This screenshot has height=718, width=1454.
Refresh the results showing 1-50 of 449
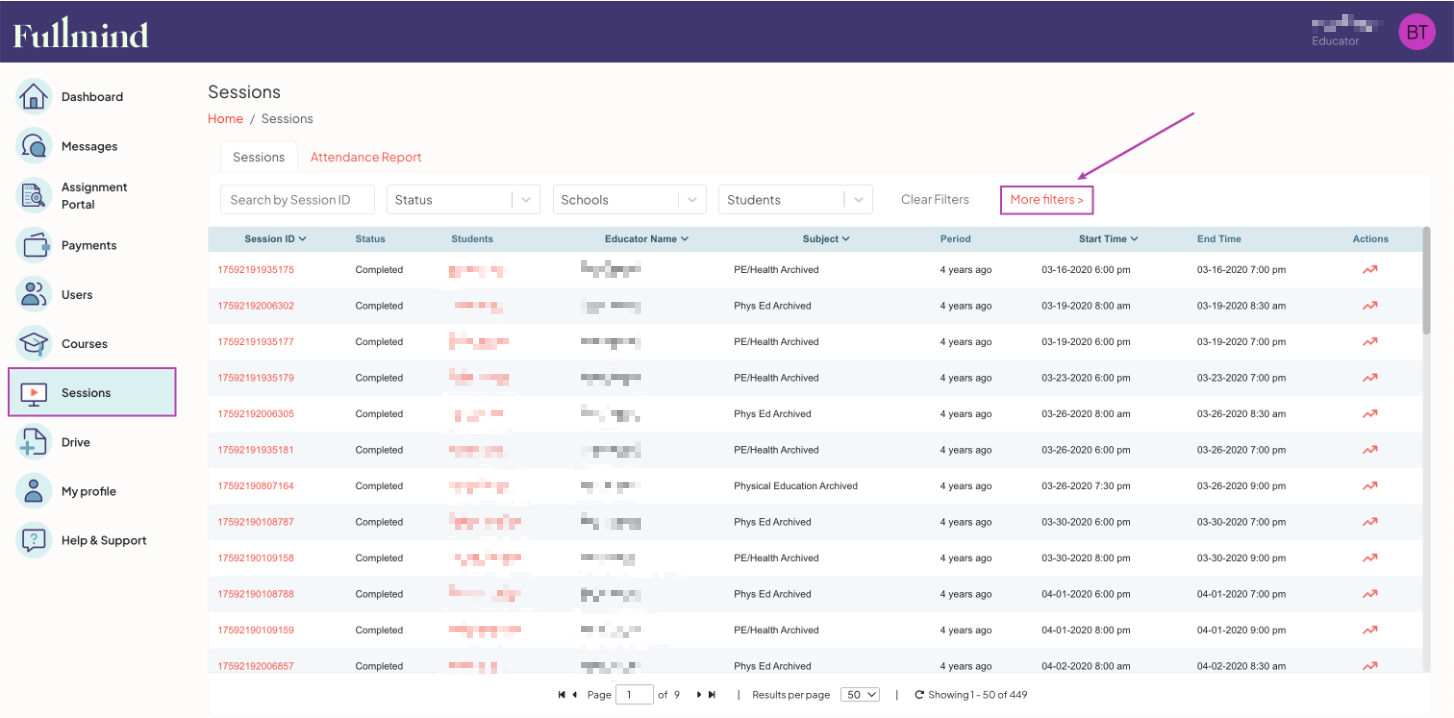[919, 694]
